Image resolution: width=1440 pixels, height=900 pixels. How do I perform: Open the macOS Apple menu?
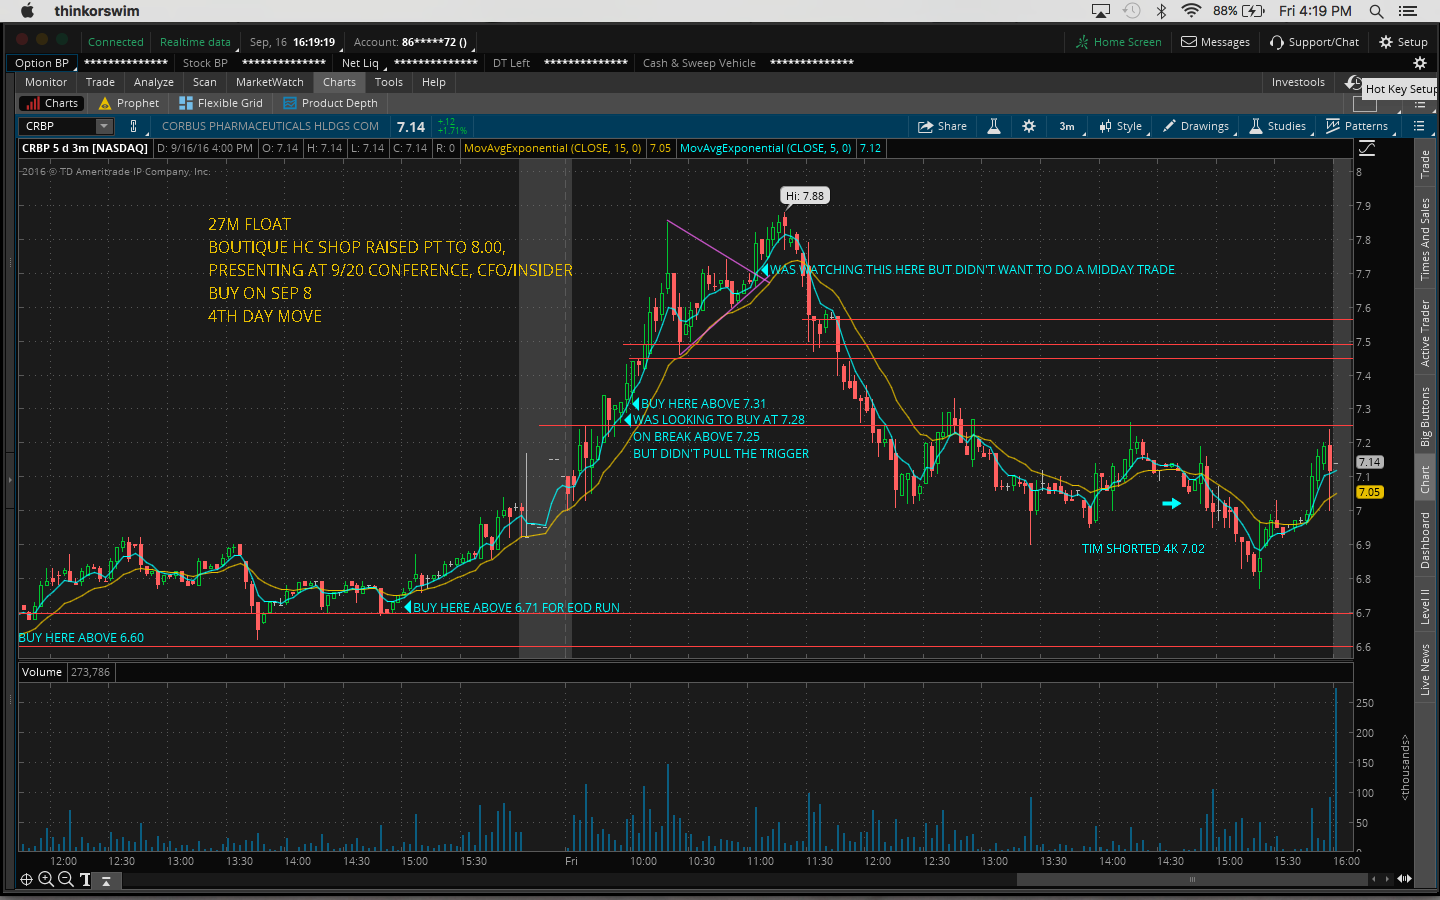[27, 11]
